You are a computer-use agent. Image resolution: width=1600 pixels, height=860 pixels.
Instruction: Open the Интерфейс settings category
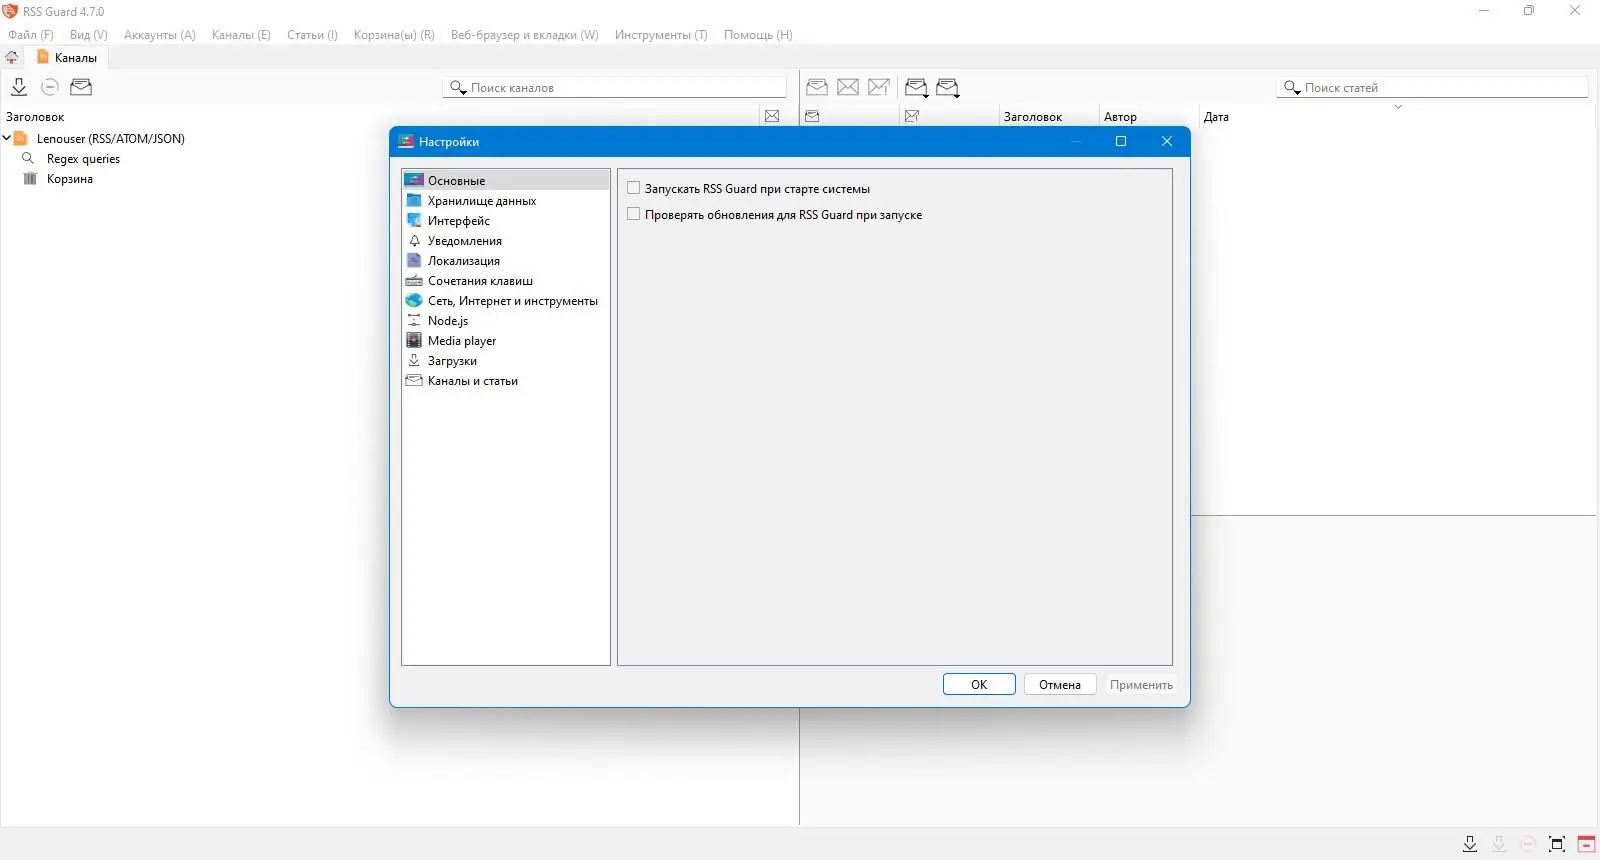click(x=506, y=220)
